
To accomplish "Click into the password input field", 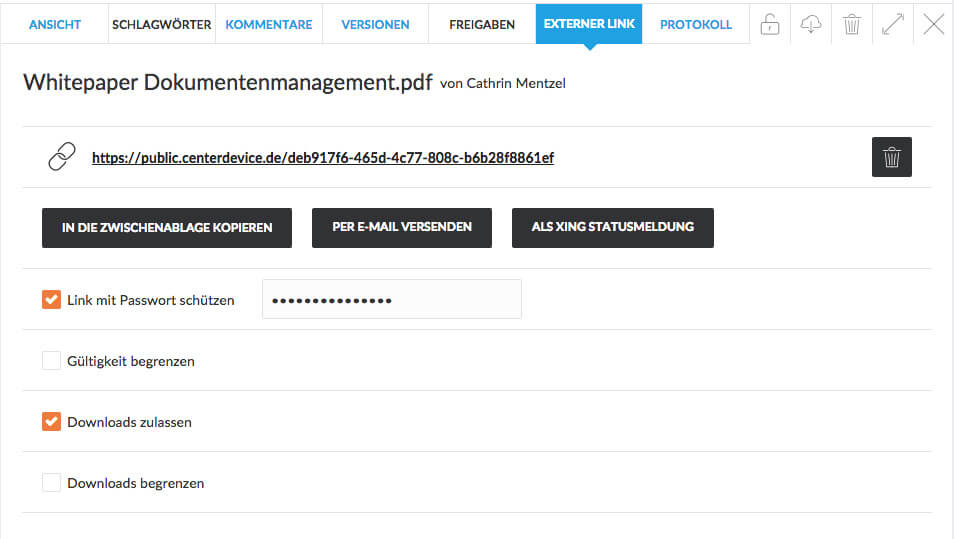I will (x=391, y=299).
